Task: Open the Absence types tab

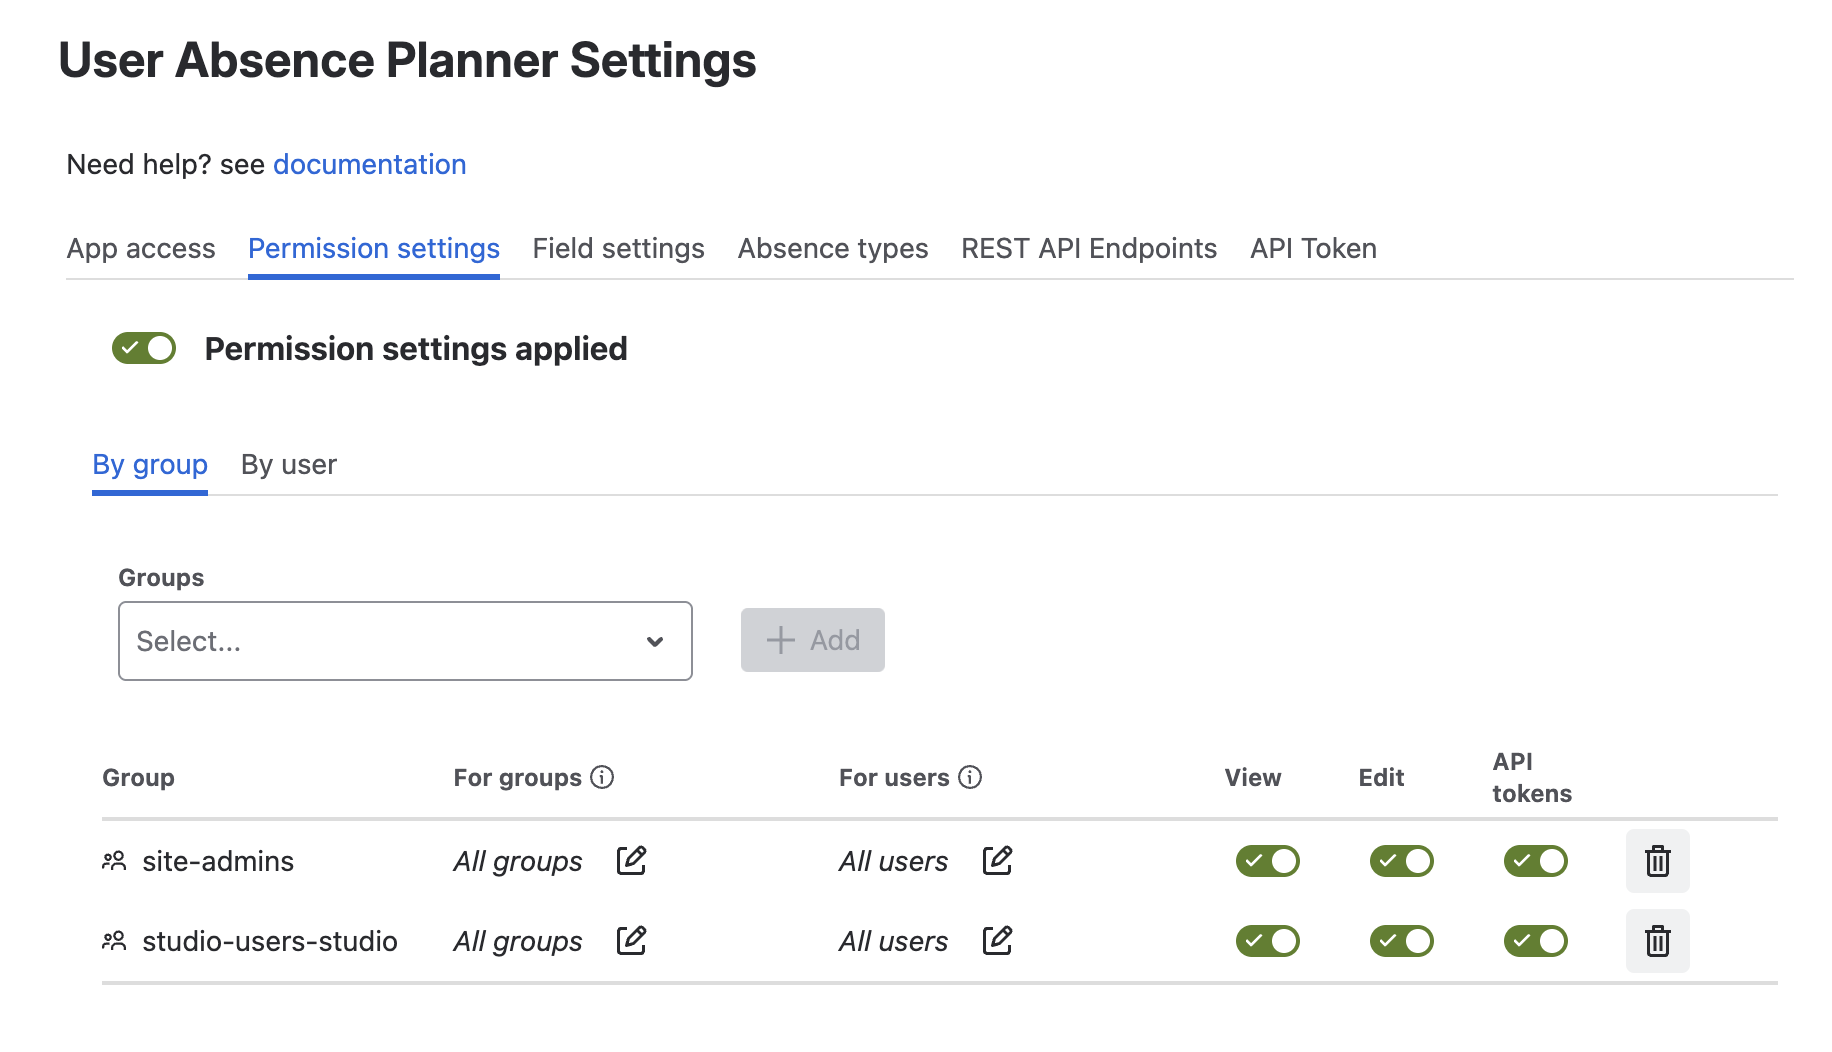Action: tap(833, 248)
